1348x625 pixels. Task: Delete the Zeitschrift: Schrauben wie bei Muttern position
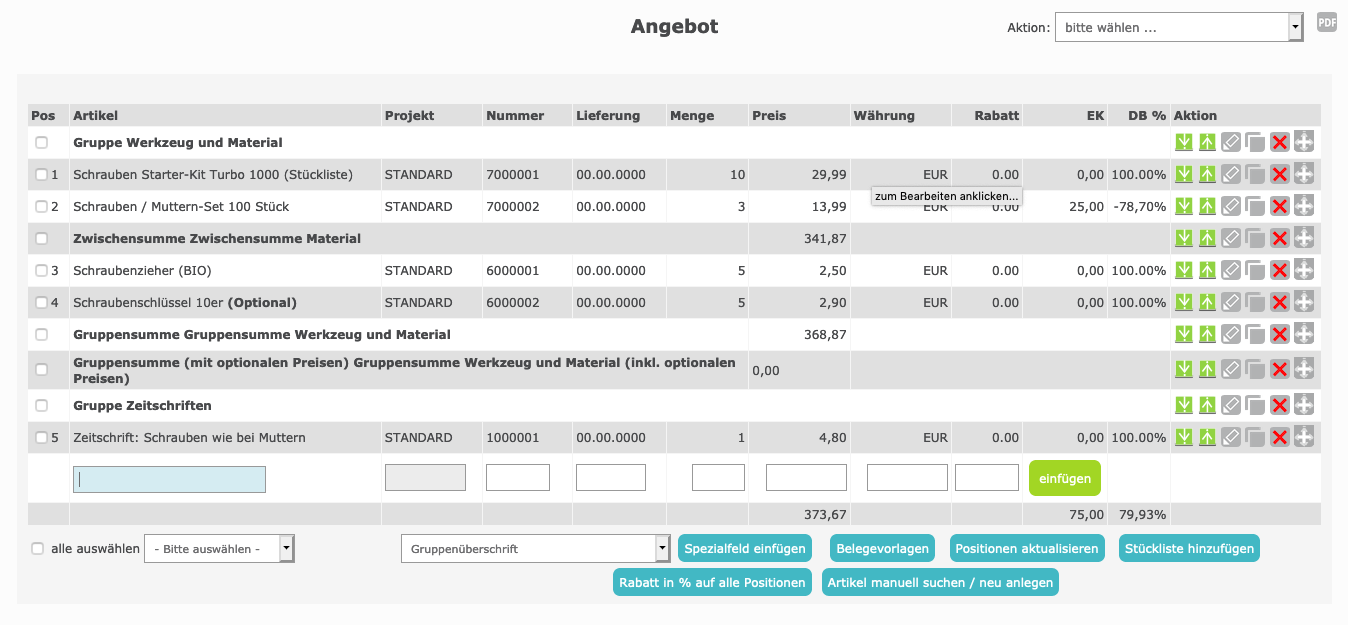tap(1279, 438)
